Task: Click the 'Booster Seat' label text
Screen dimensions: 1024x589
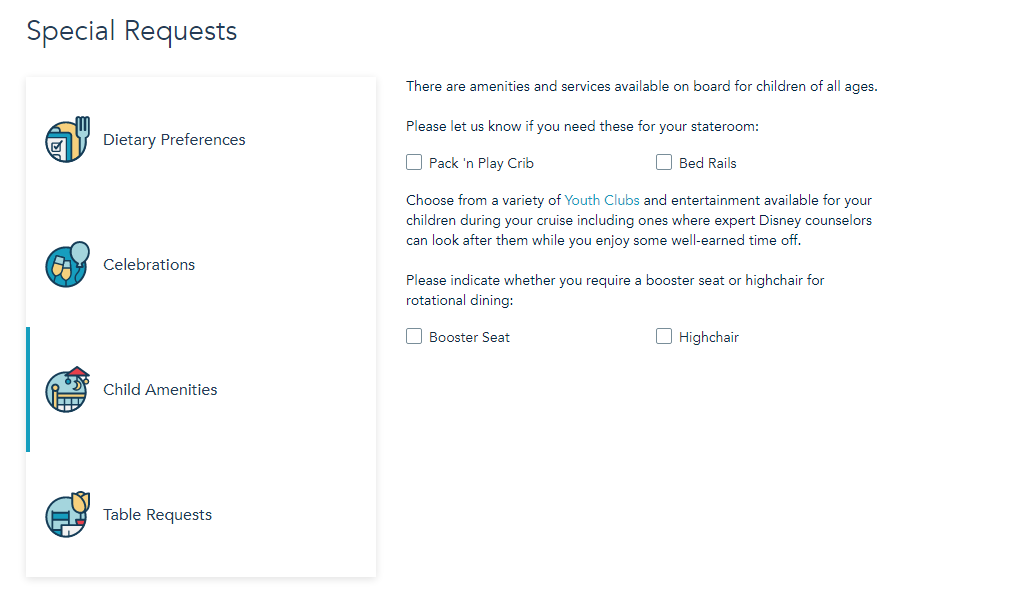Action: tap(469, 338)
